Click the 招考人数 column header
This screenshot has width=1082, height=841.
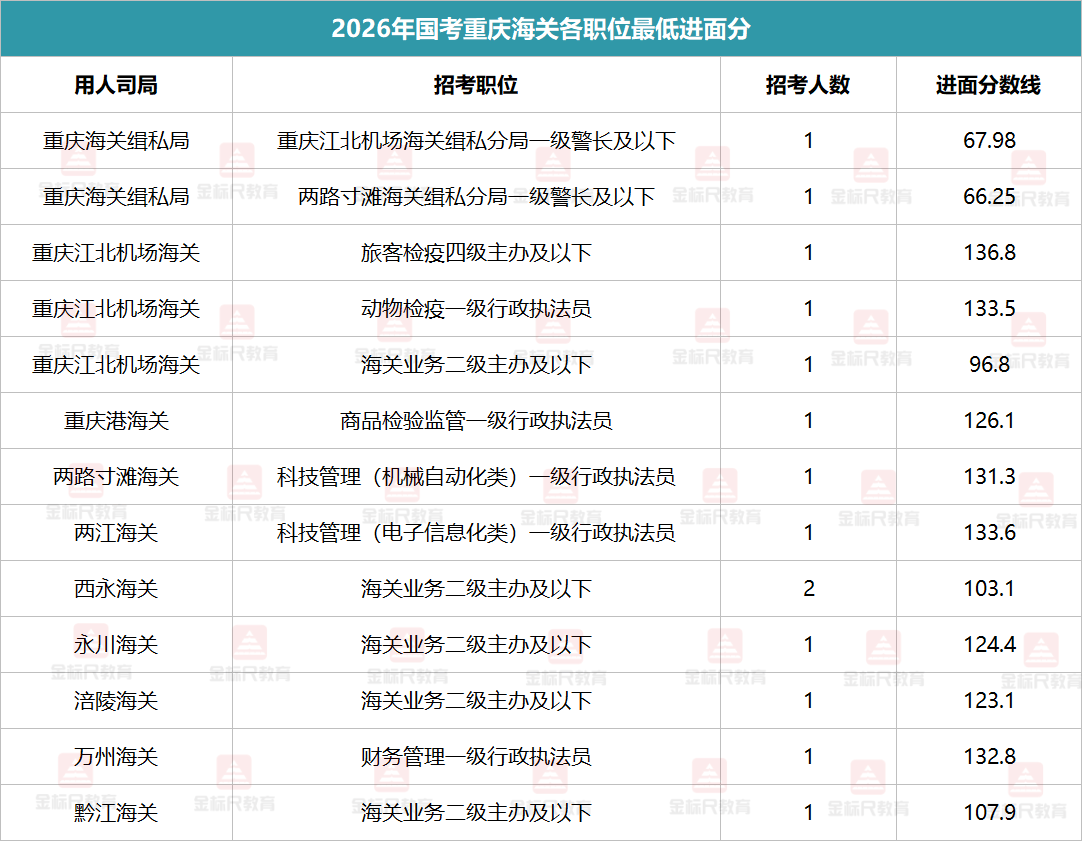(808, 85)
